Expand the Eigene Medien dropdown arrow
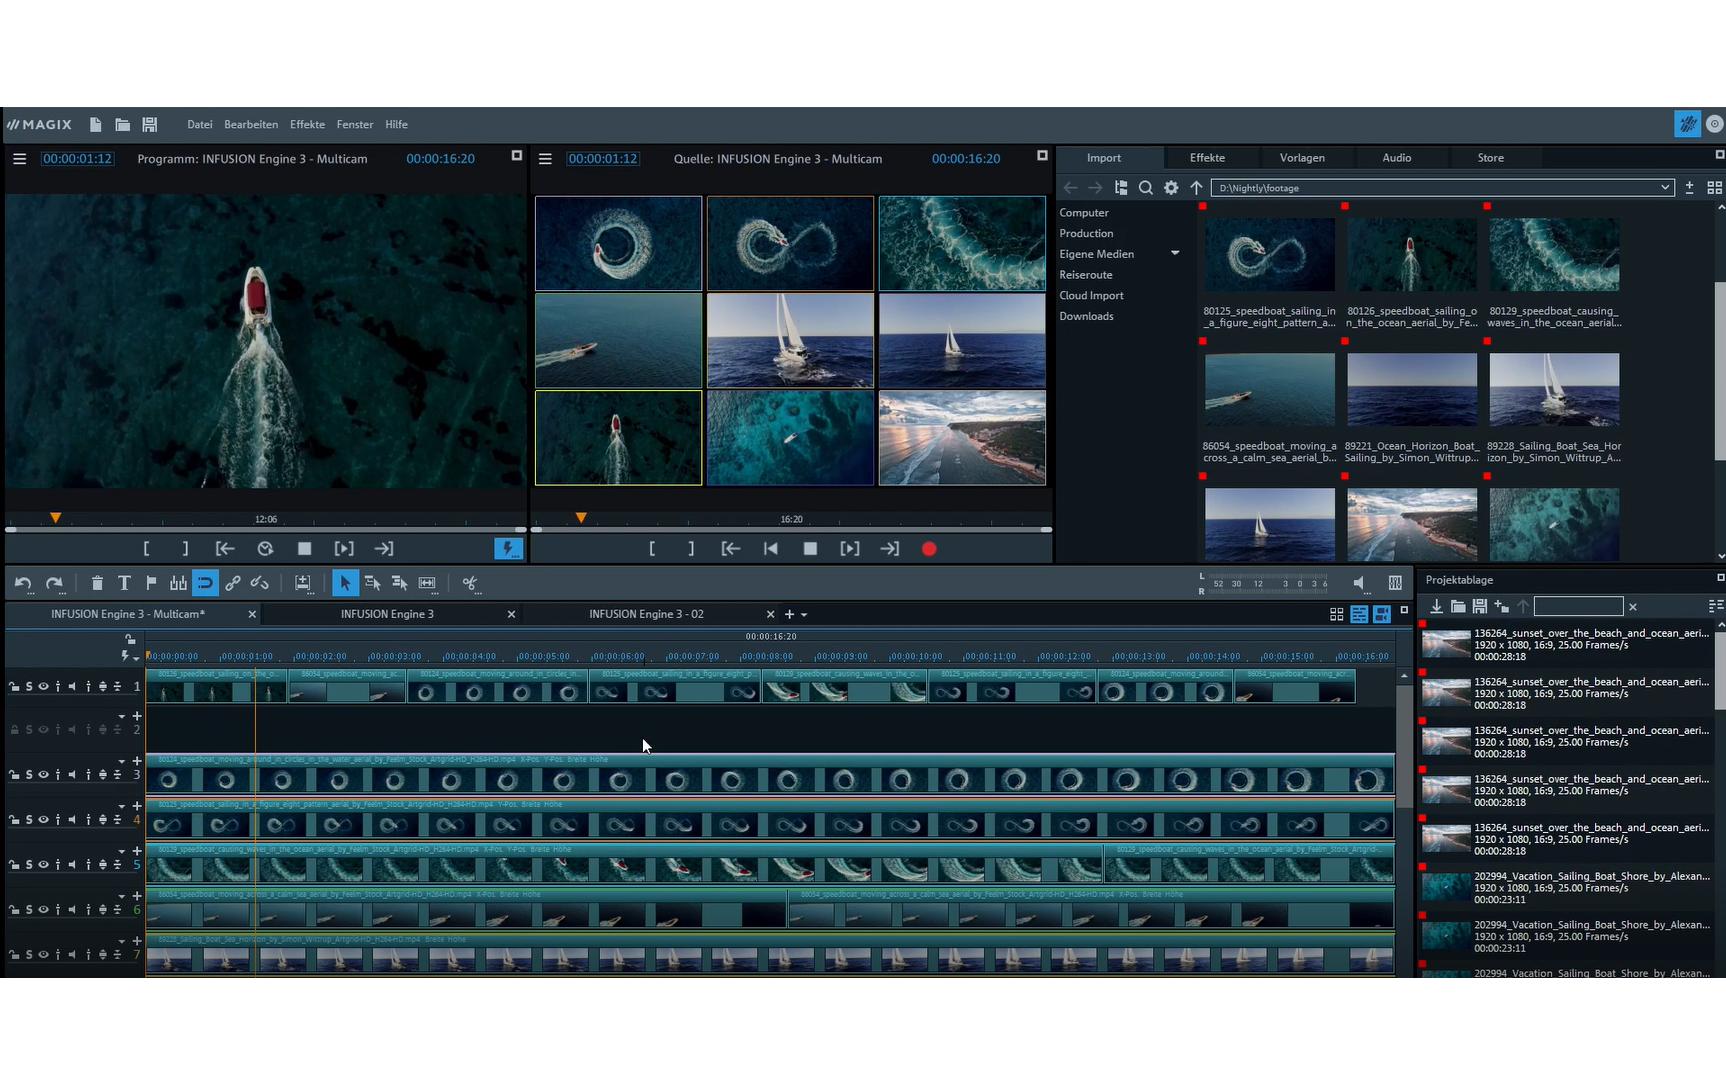 point(1175,254)
